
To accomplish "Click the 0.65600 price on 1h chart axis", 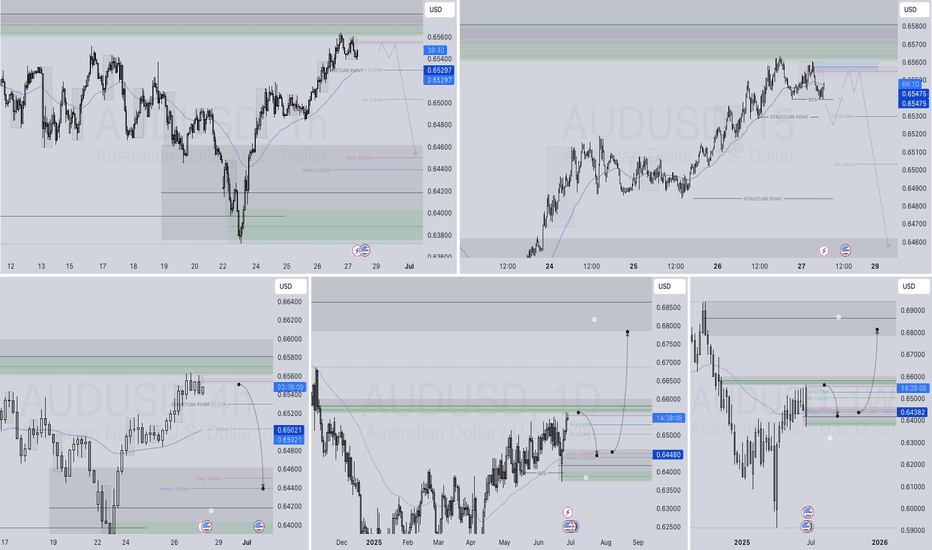I will coord(439,37).
